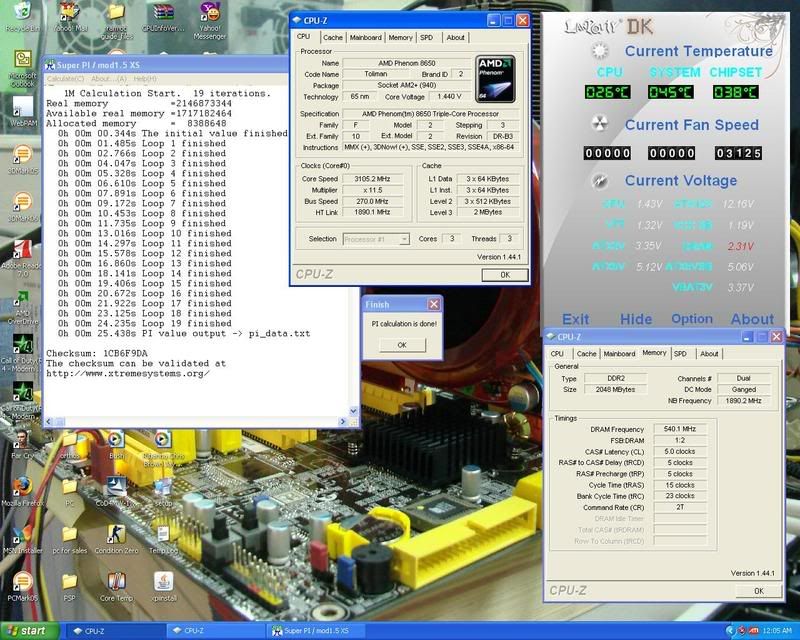The height and width of the screenshot is (640, 800).
Task: Open the SPD tab in lower CPU-Z window
Action: pos(680,353)
